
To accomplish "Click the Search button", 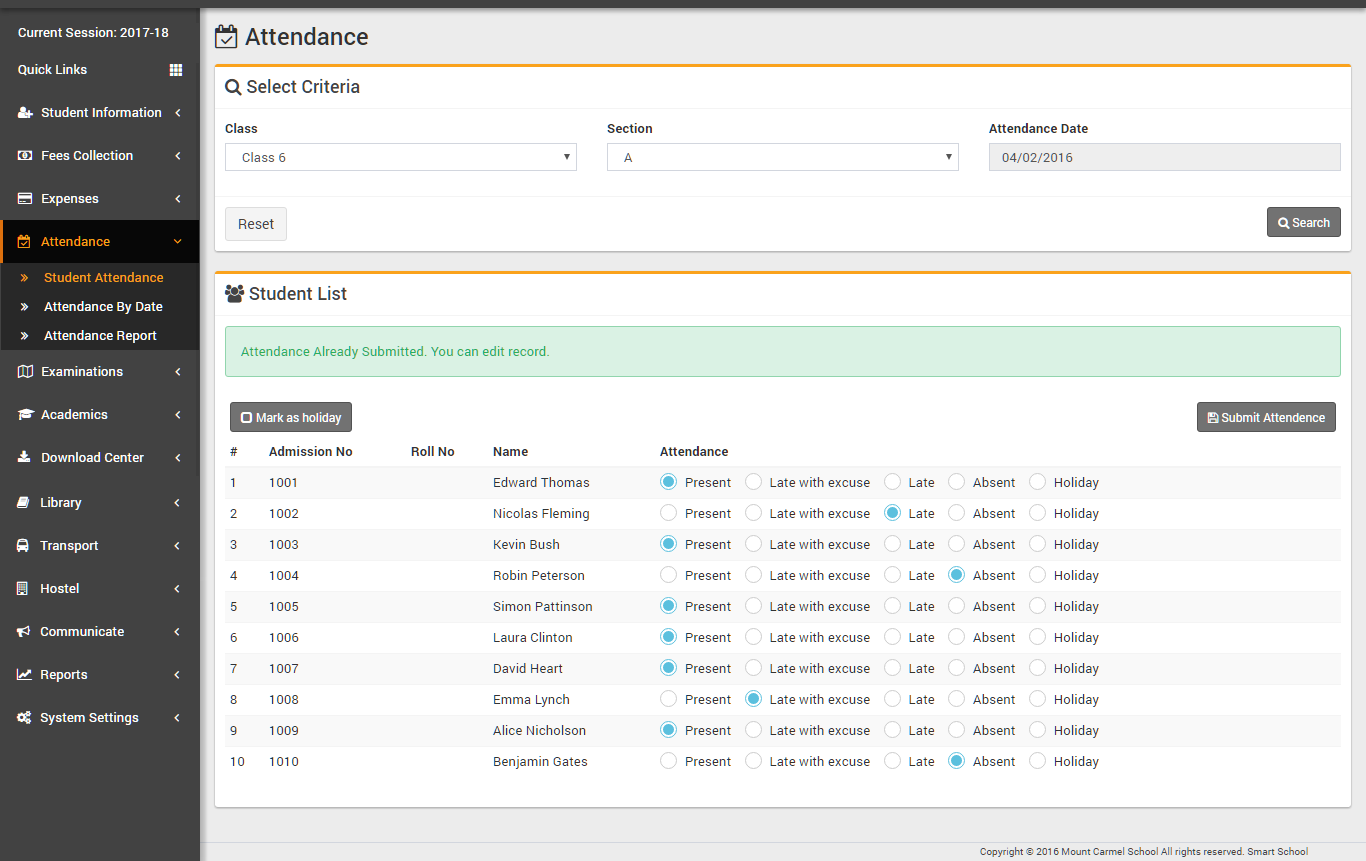I will coord(1304,222).
